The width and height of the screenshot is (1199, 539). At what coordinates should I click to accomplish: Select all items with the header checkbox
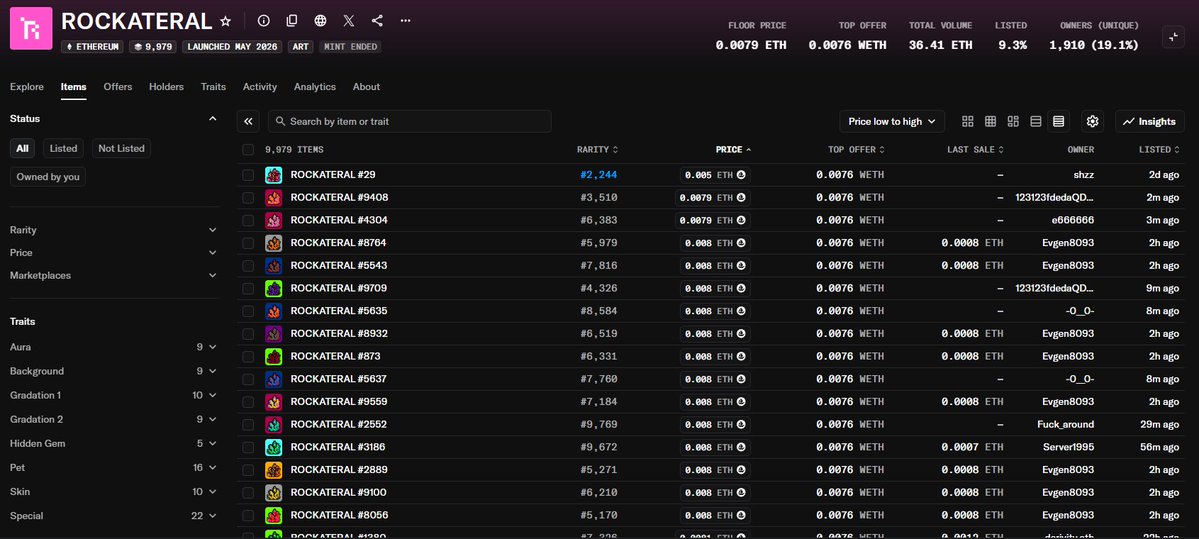[x=248, y=150]
